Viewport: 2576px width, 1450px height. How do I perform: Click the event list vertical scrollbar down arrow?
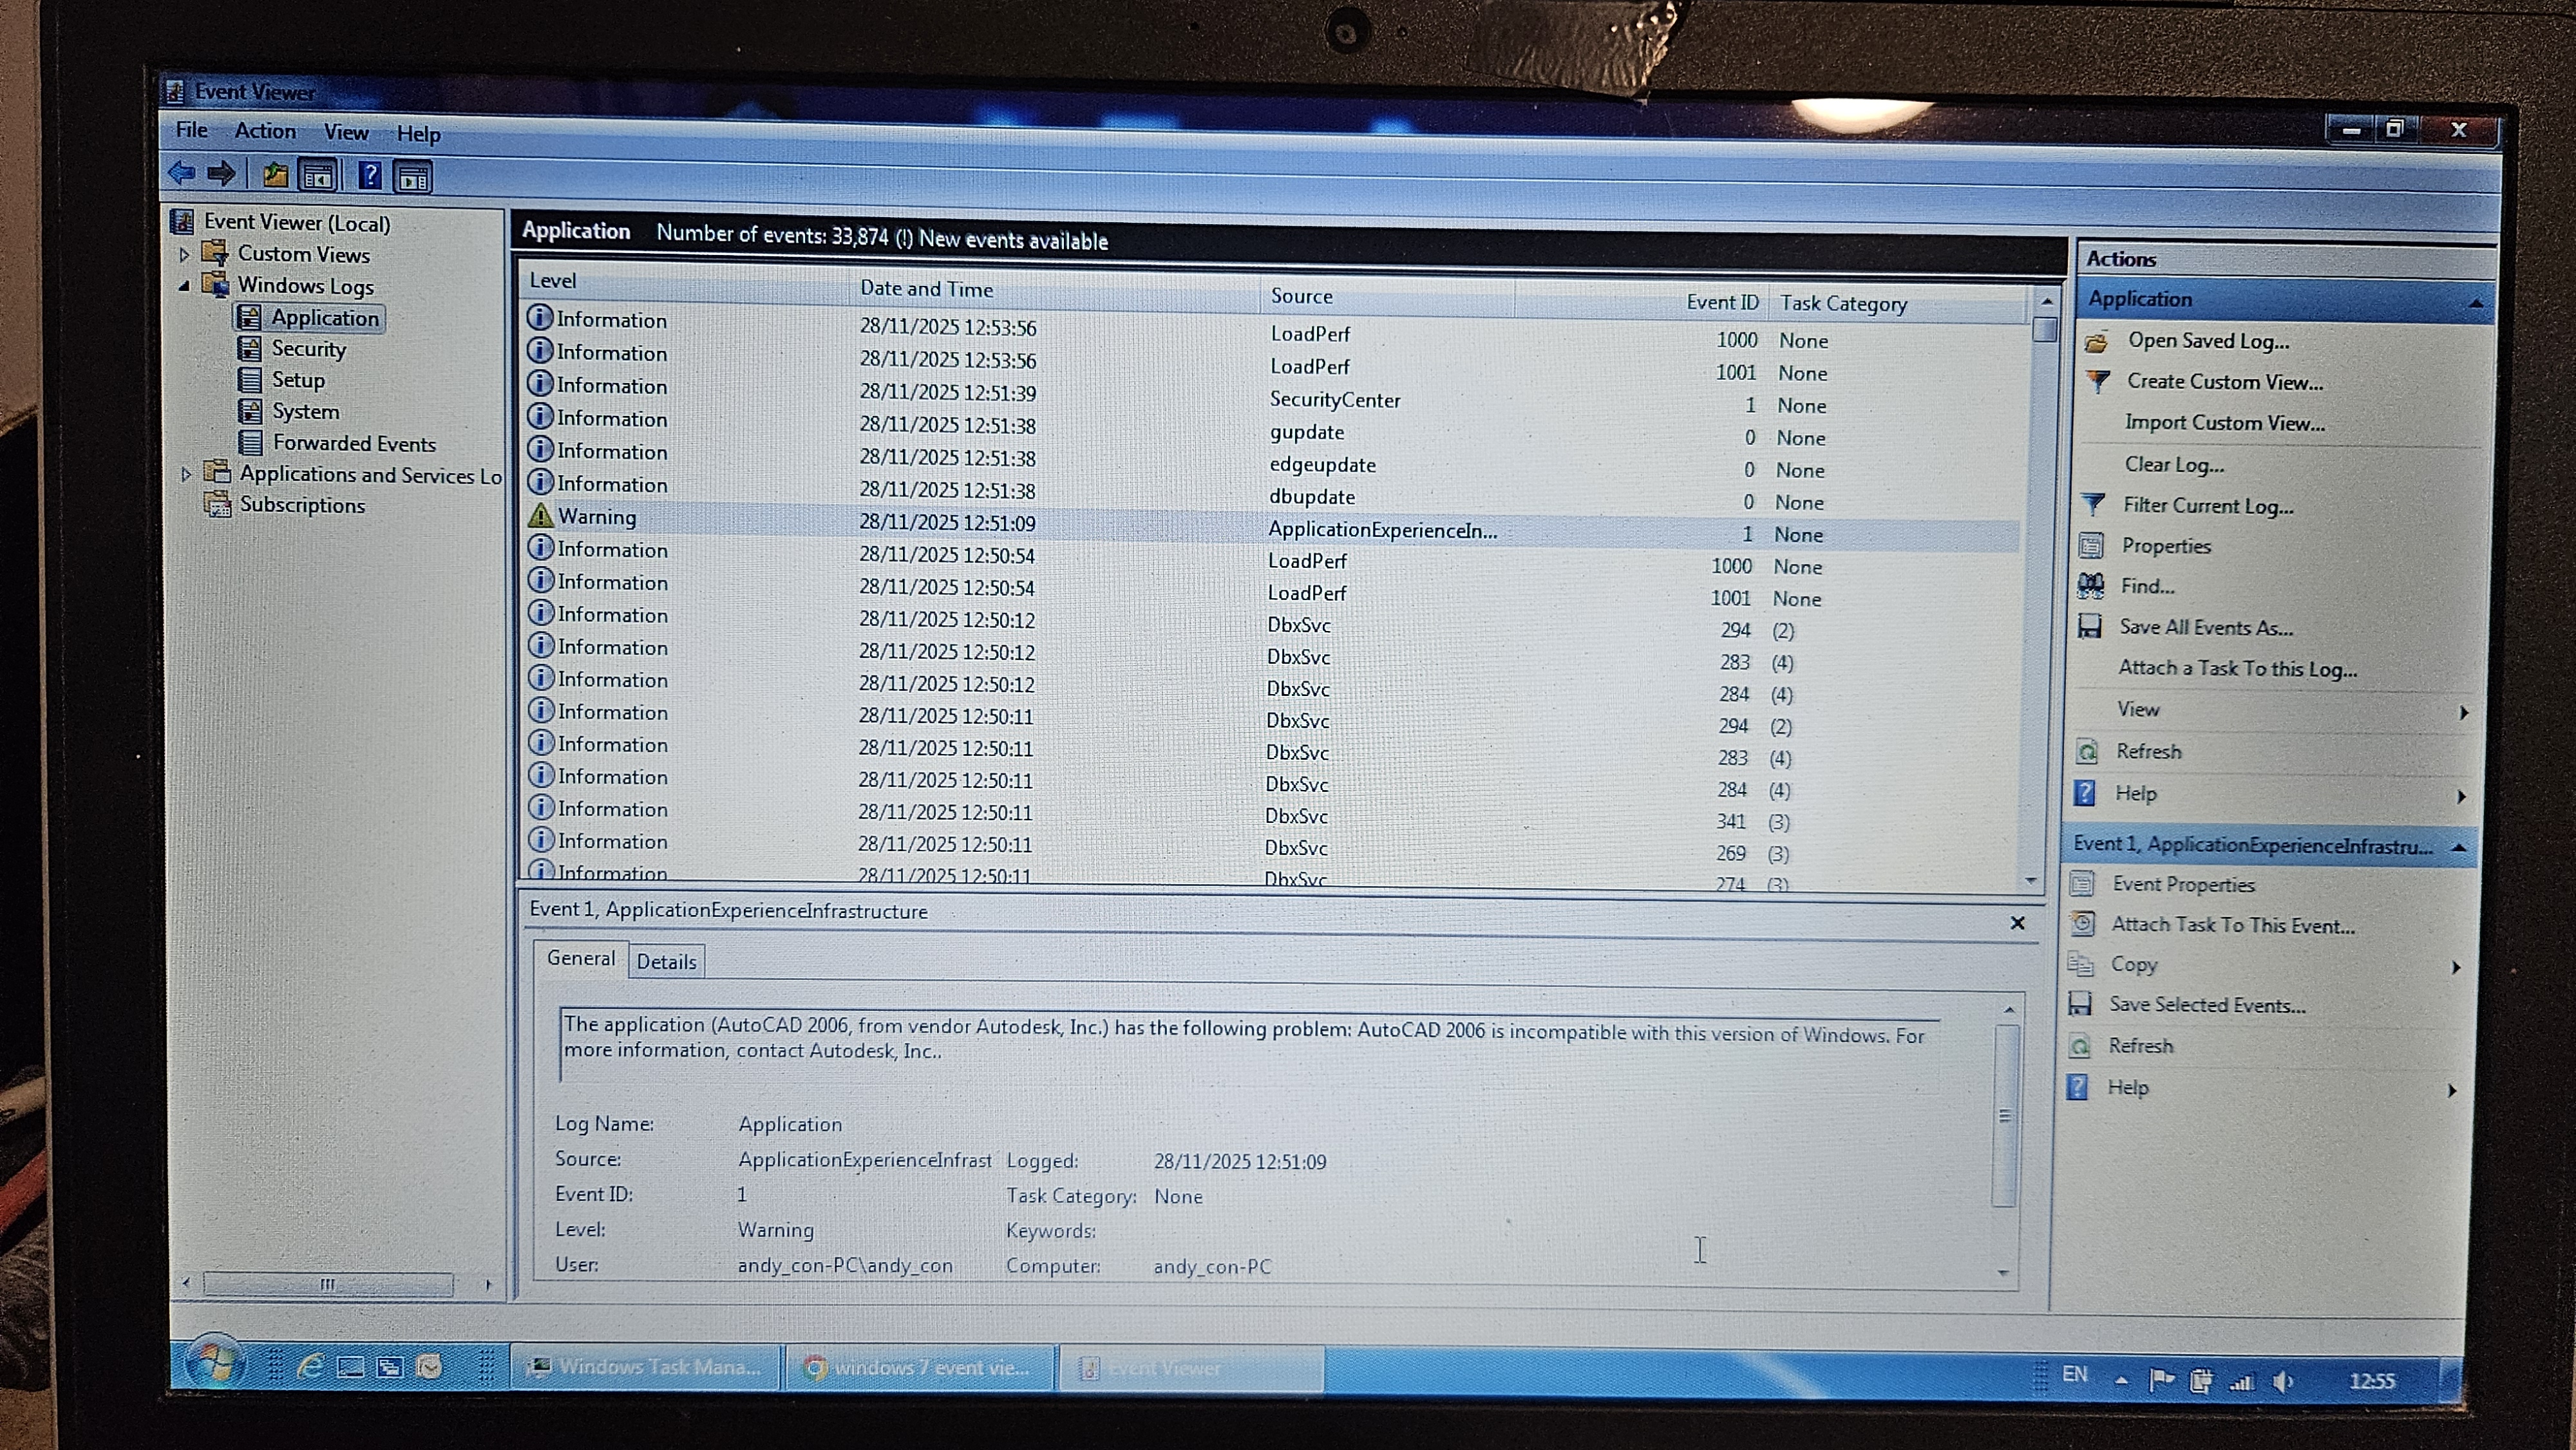point(2031,881)
